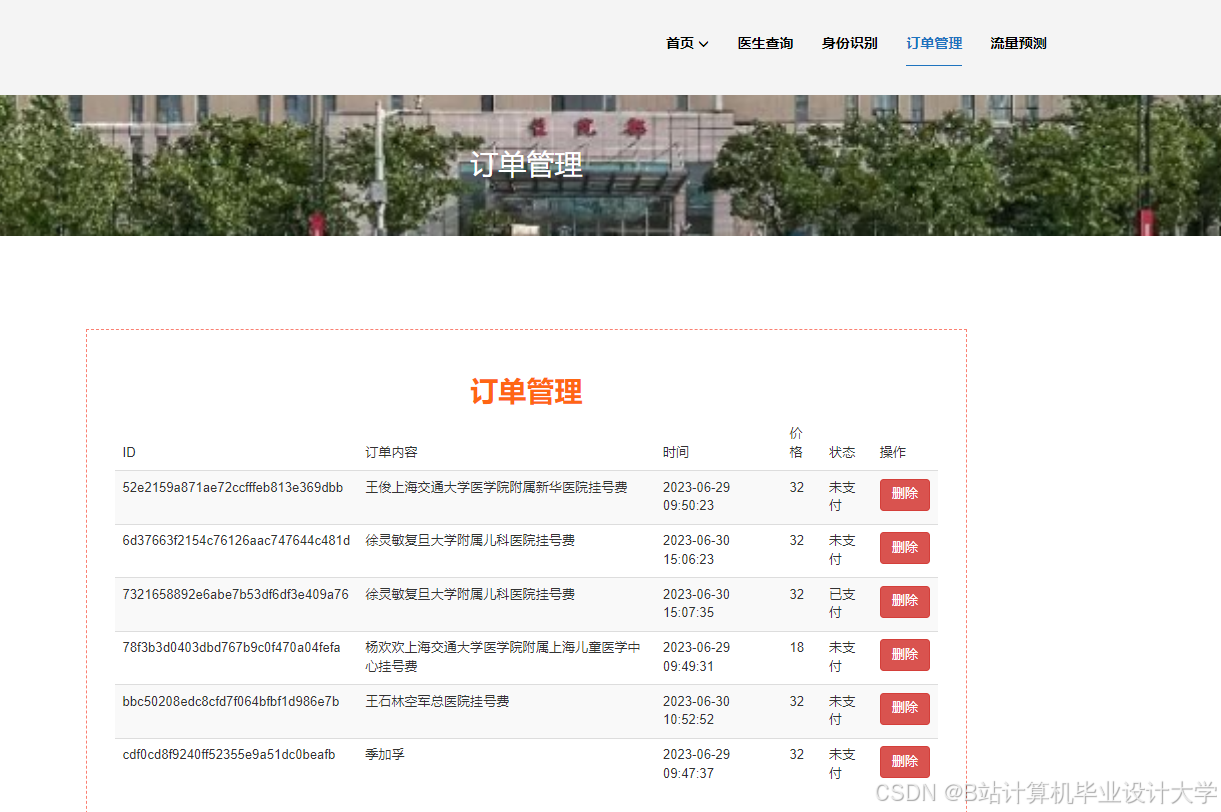This screenshot has width=1221, height=812.
Task: Click the 订单管理 banner title
Action: coord(527,165)
